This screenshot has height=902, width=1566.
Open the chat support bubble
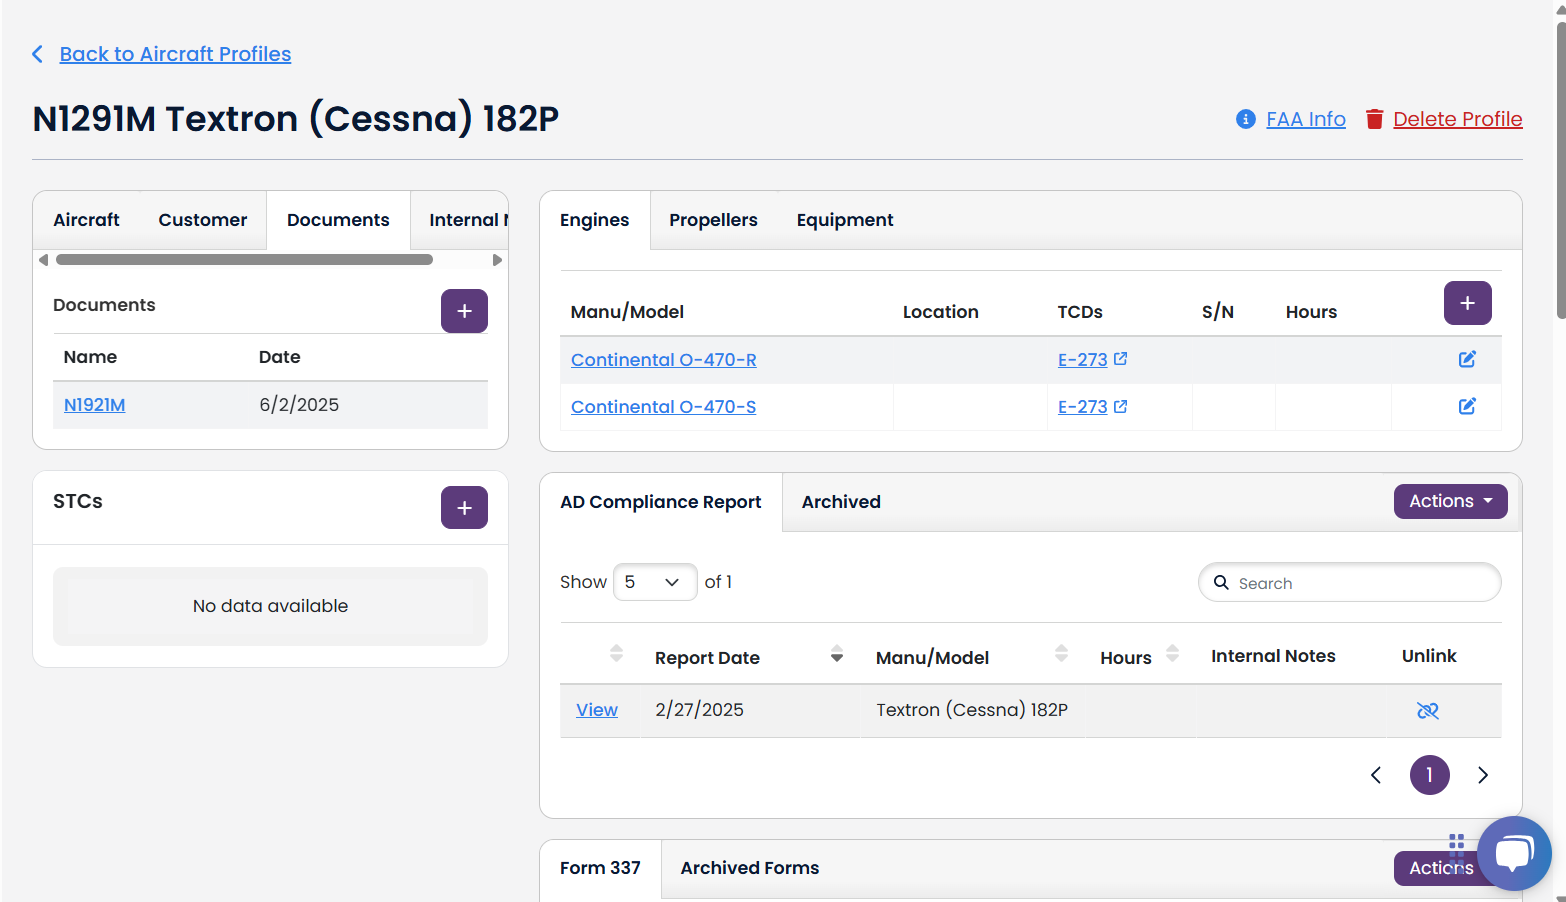point(1514,854)
